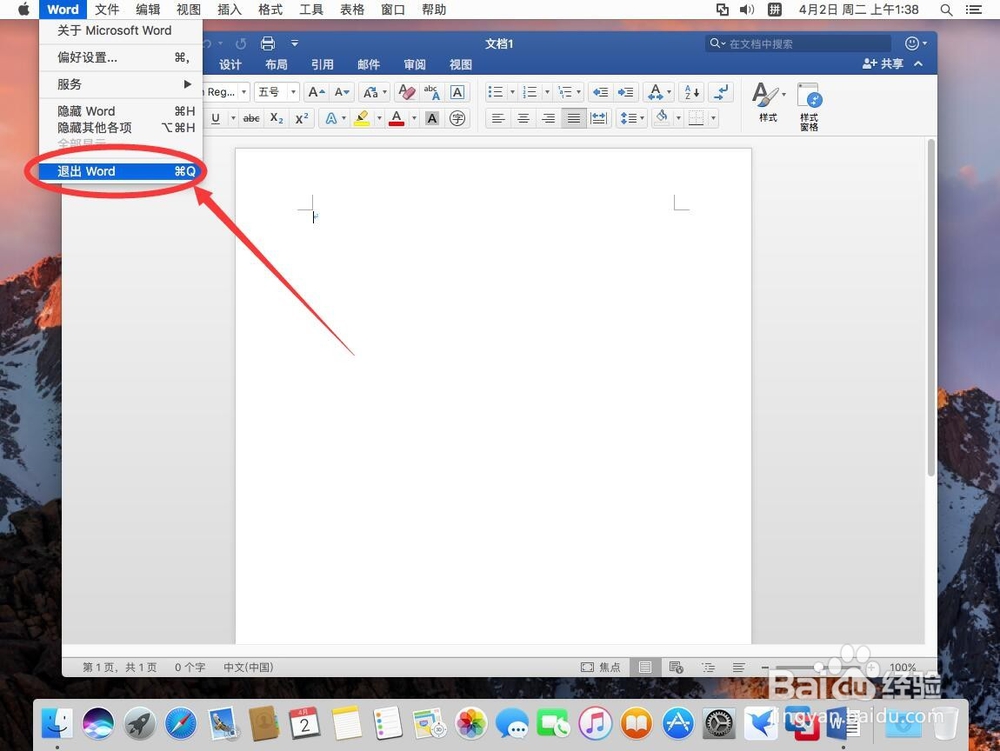Click the character border boxed-A icon
1000x751 pixels.
click(457, 92)
